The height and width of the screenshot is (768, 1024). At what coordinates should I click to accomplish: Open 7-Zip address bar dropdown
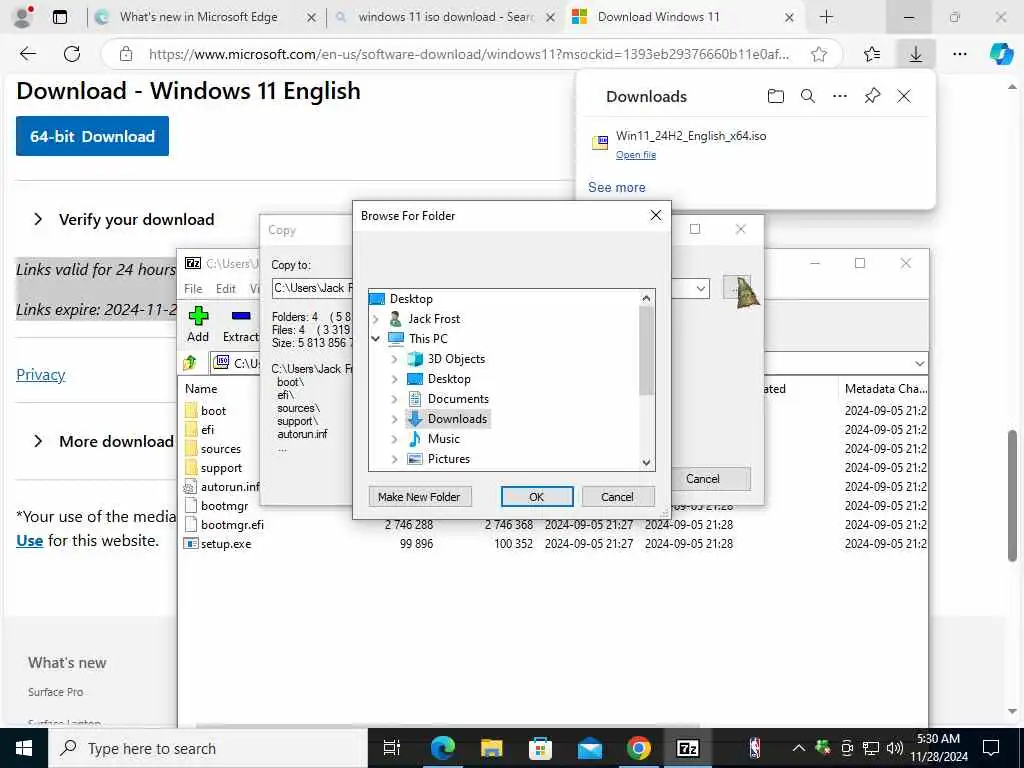click(x=920, y=363)
